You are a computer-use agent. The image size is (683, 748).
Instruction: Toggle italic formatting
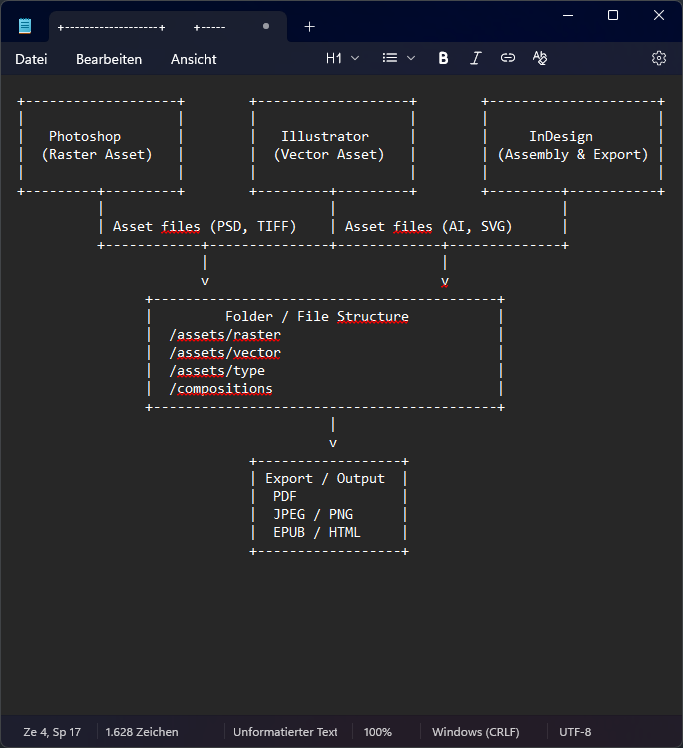[475, 58]
